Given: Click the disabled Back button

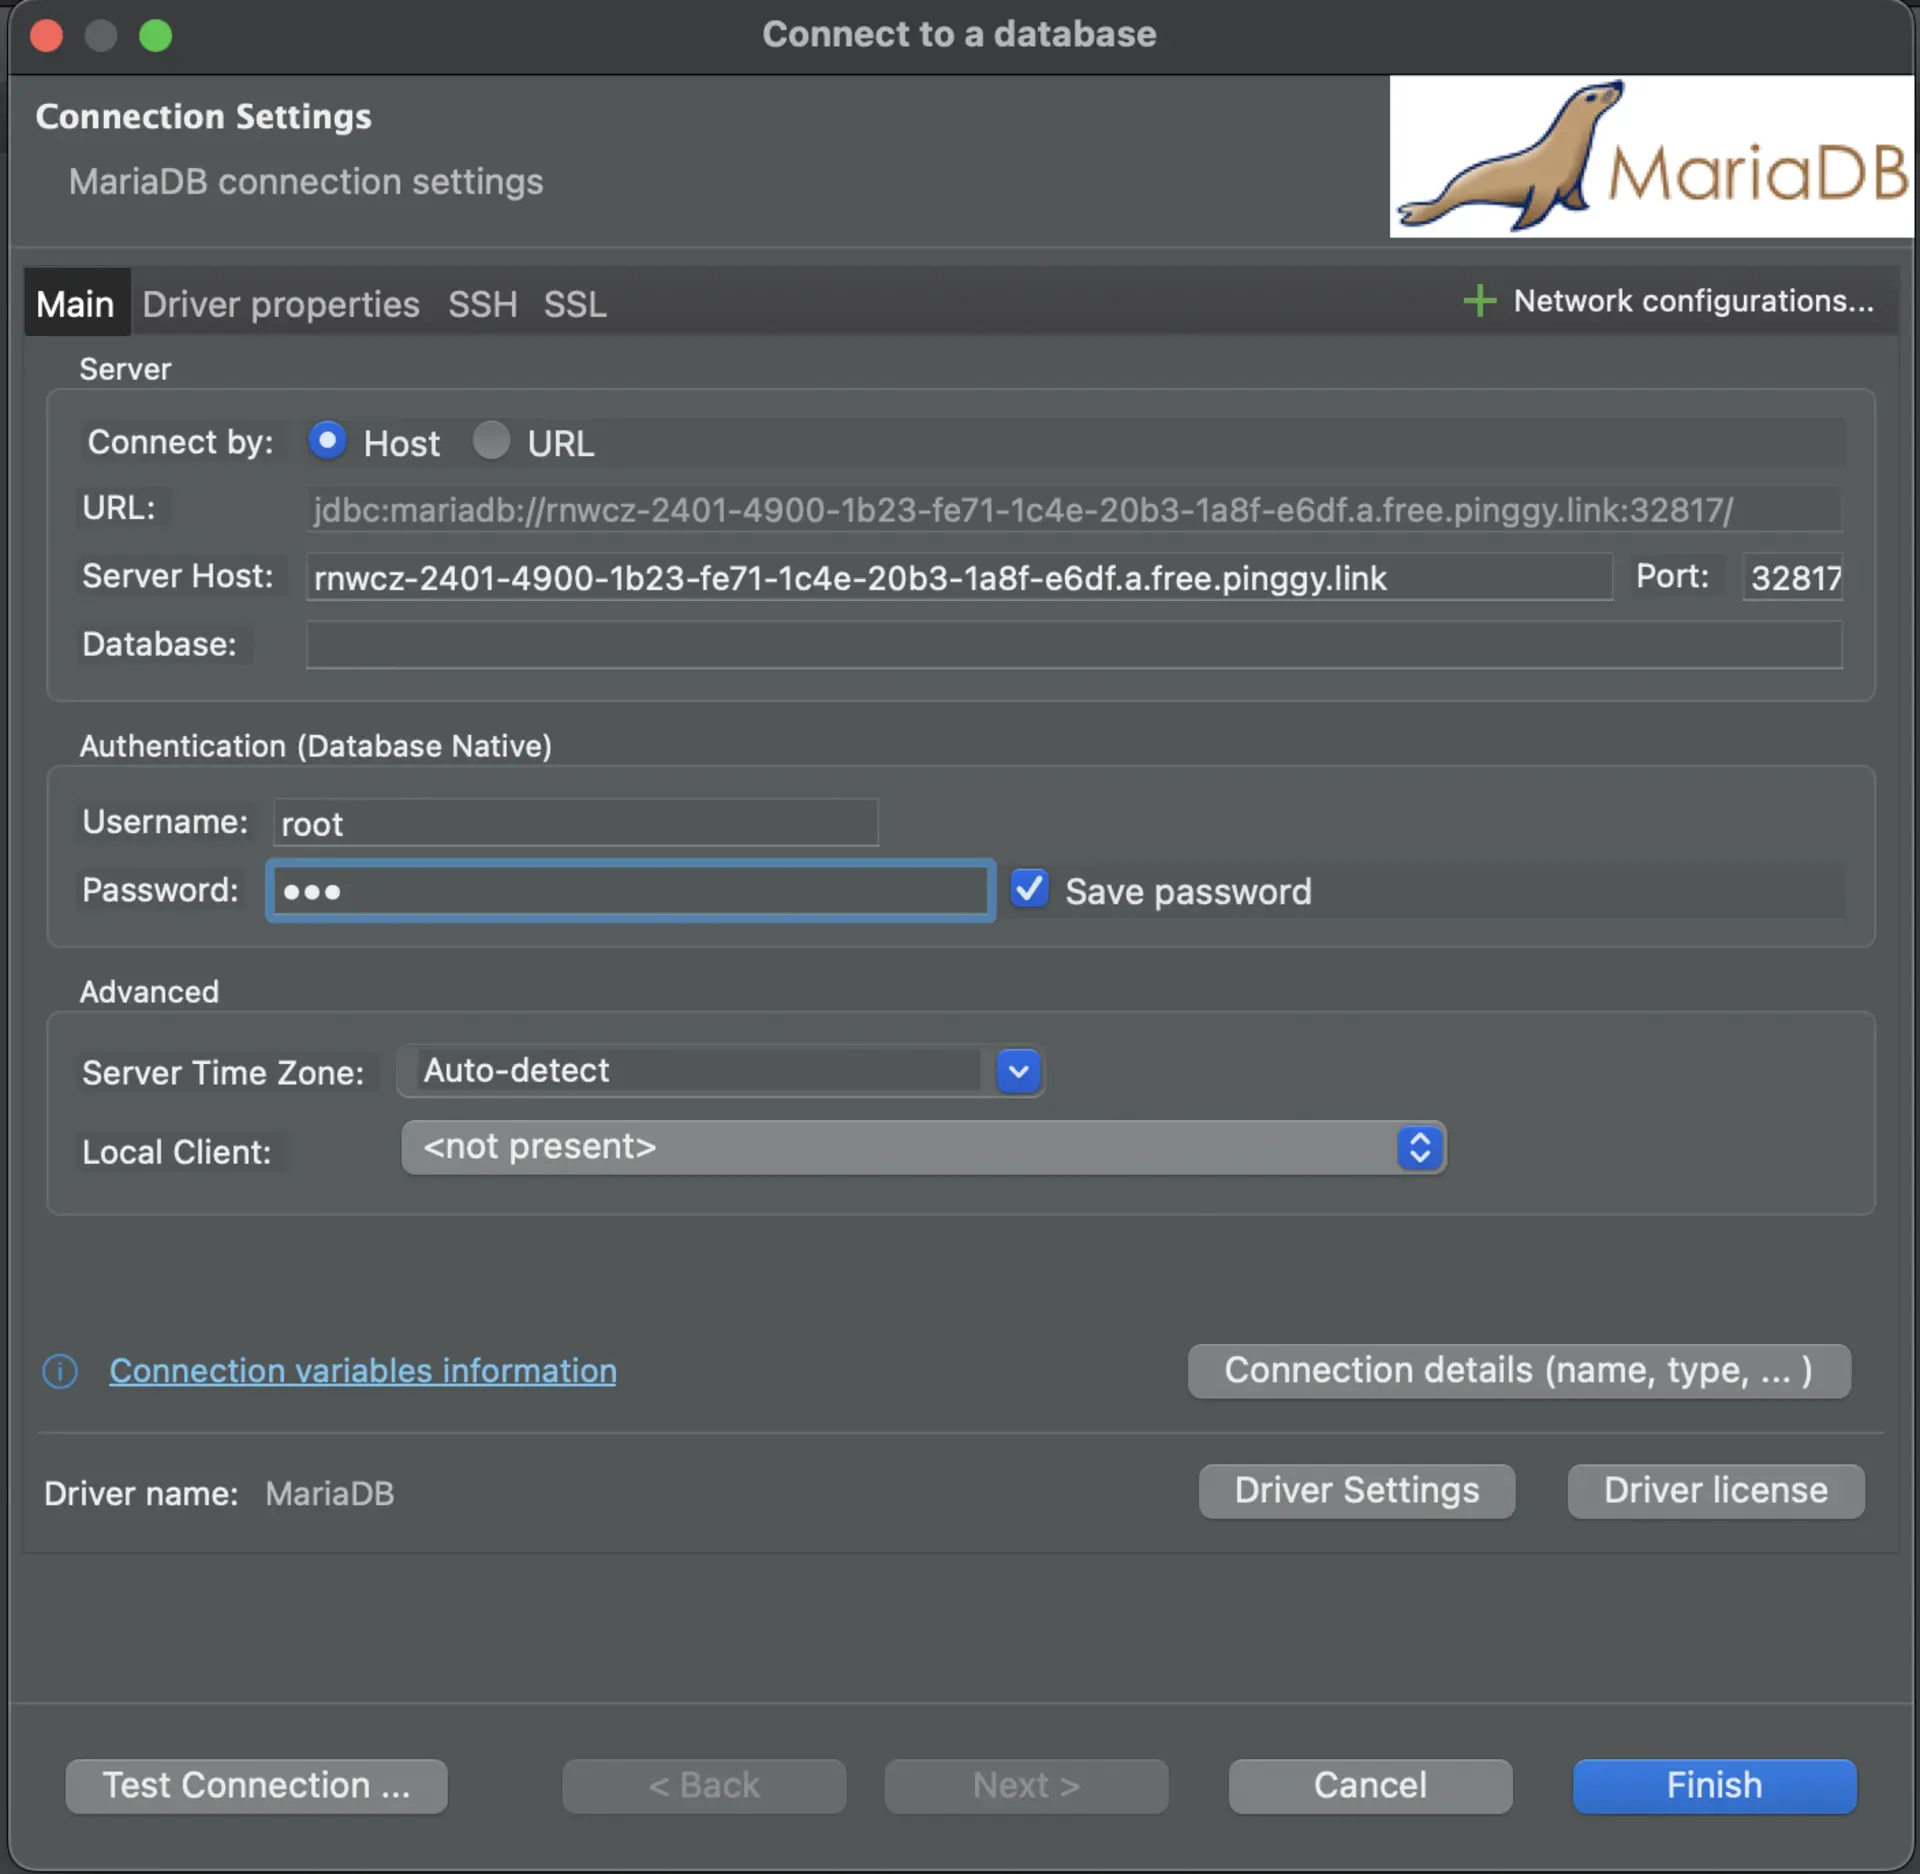Looking at the screenshot, I should pos(704,1785).
